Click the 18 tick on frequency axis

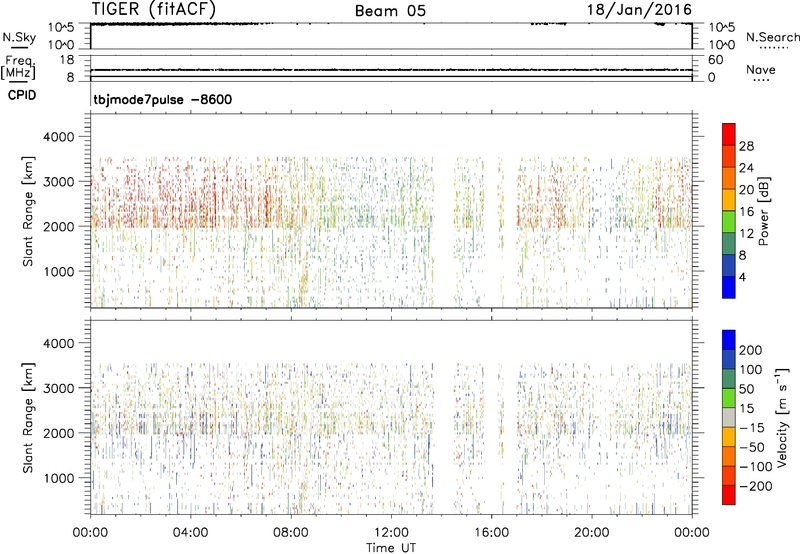point(67,60)
